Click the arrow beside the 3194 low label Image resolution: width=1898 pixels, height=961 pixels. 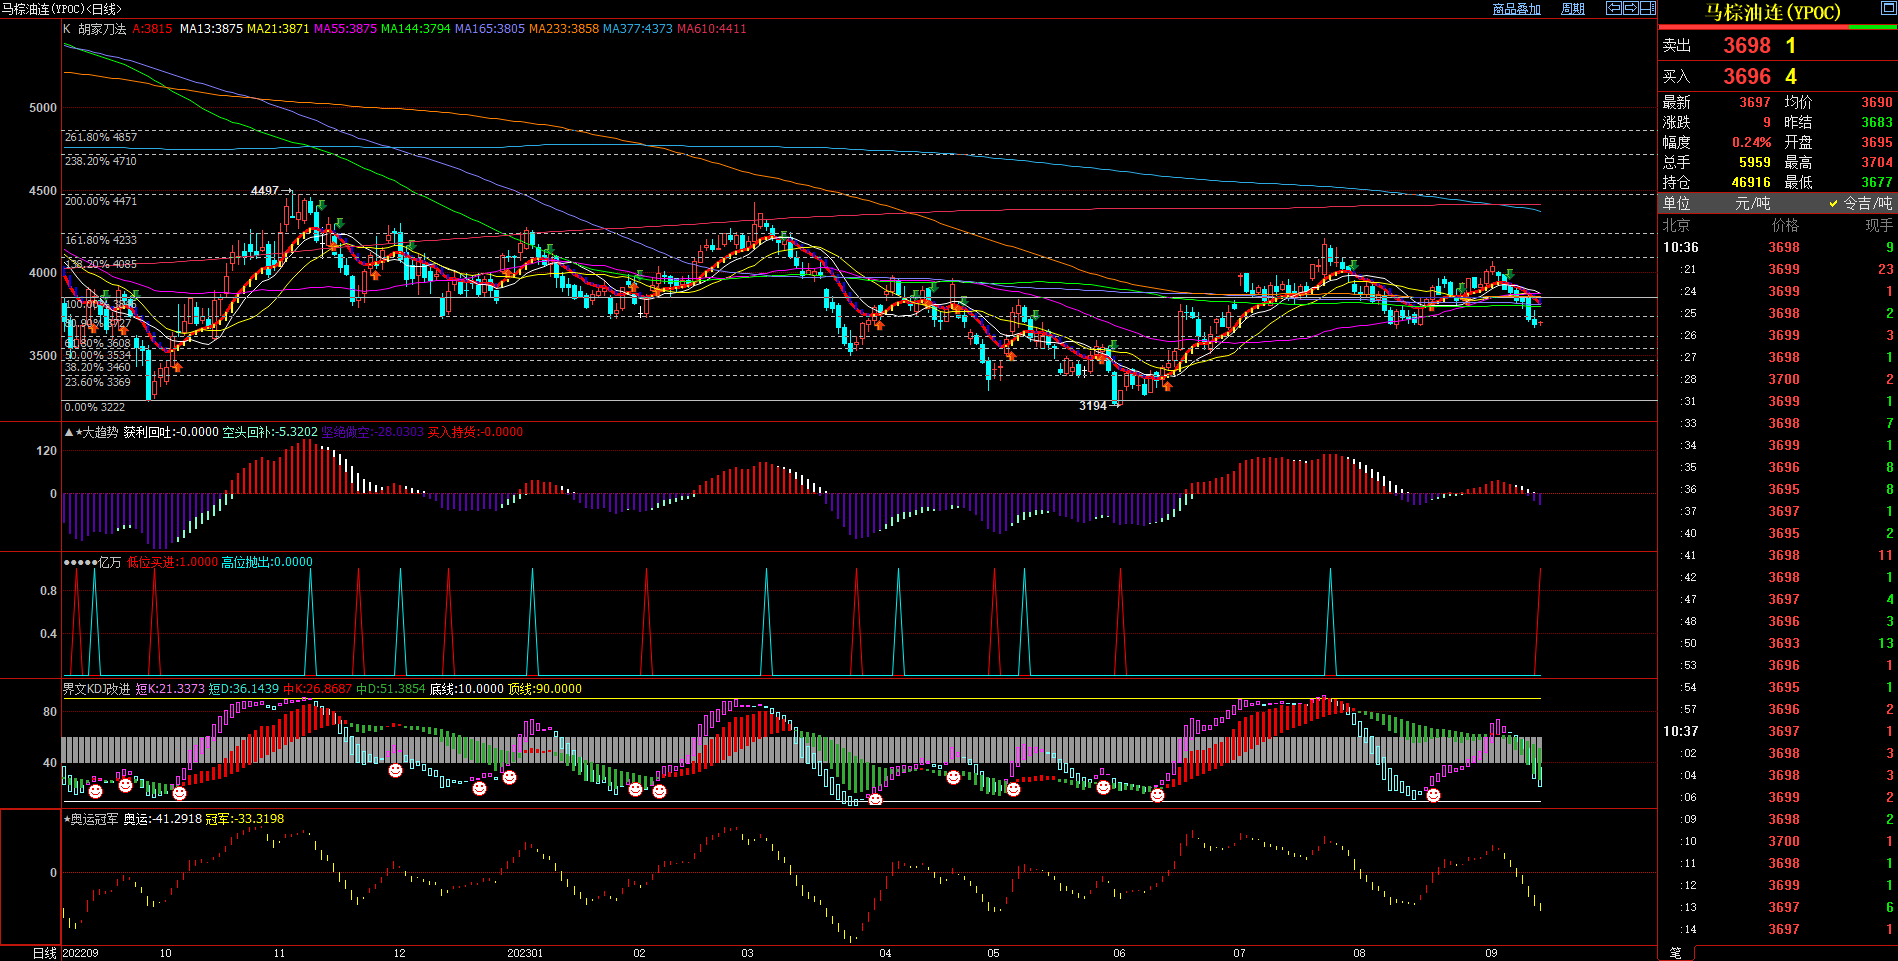point(1116,405)
